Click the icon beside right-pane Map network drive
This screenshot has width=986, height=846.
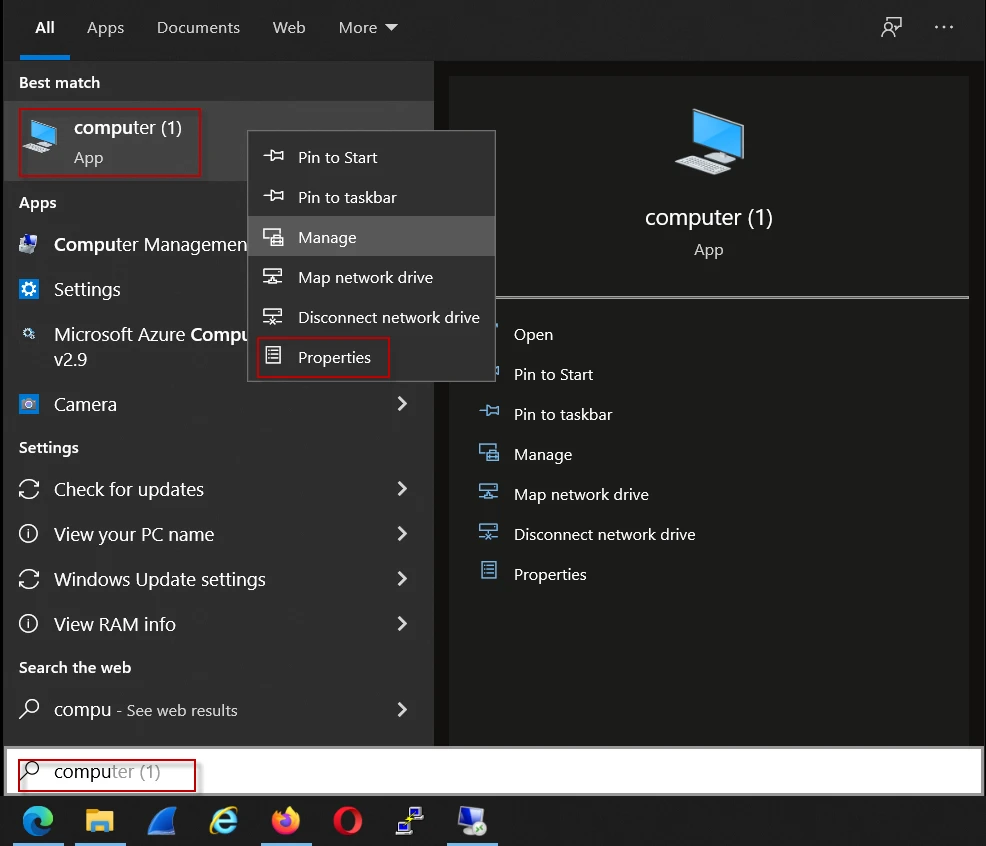coord(489,492)
